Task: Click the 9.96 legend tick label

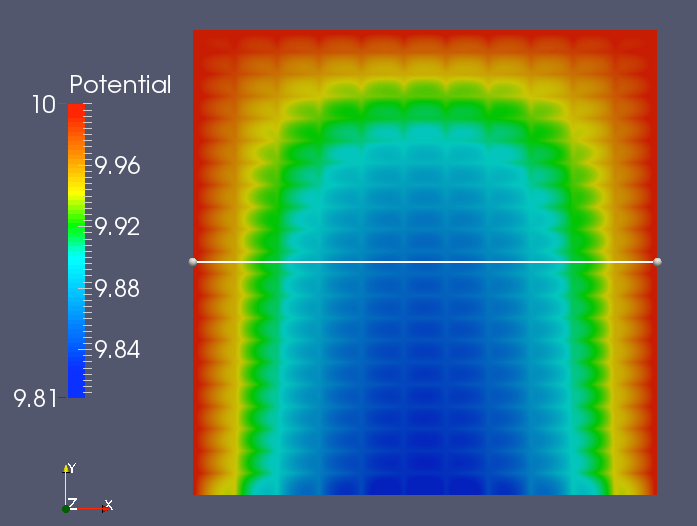Action: pyautogui.click(x=117, y=166)
